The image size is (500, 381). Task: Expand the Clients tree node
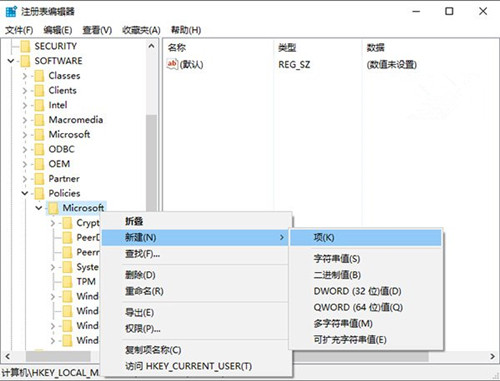[x=25, y=91]
